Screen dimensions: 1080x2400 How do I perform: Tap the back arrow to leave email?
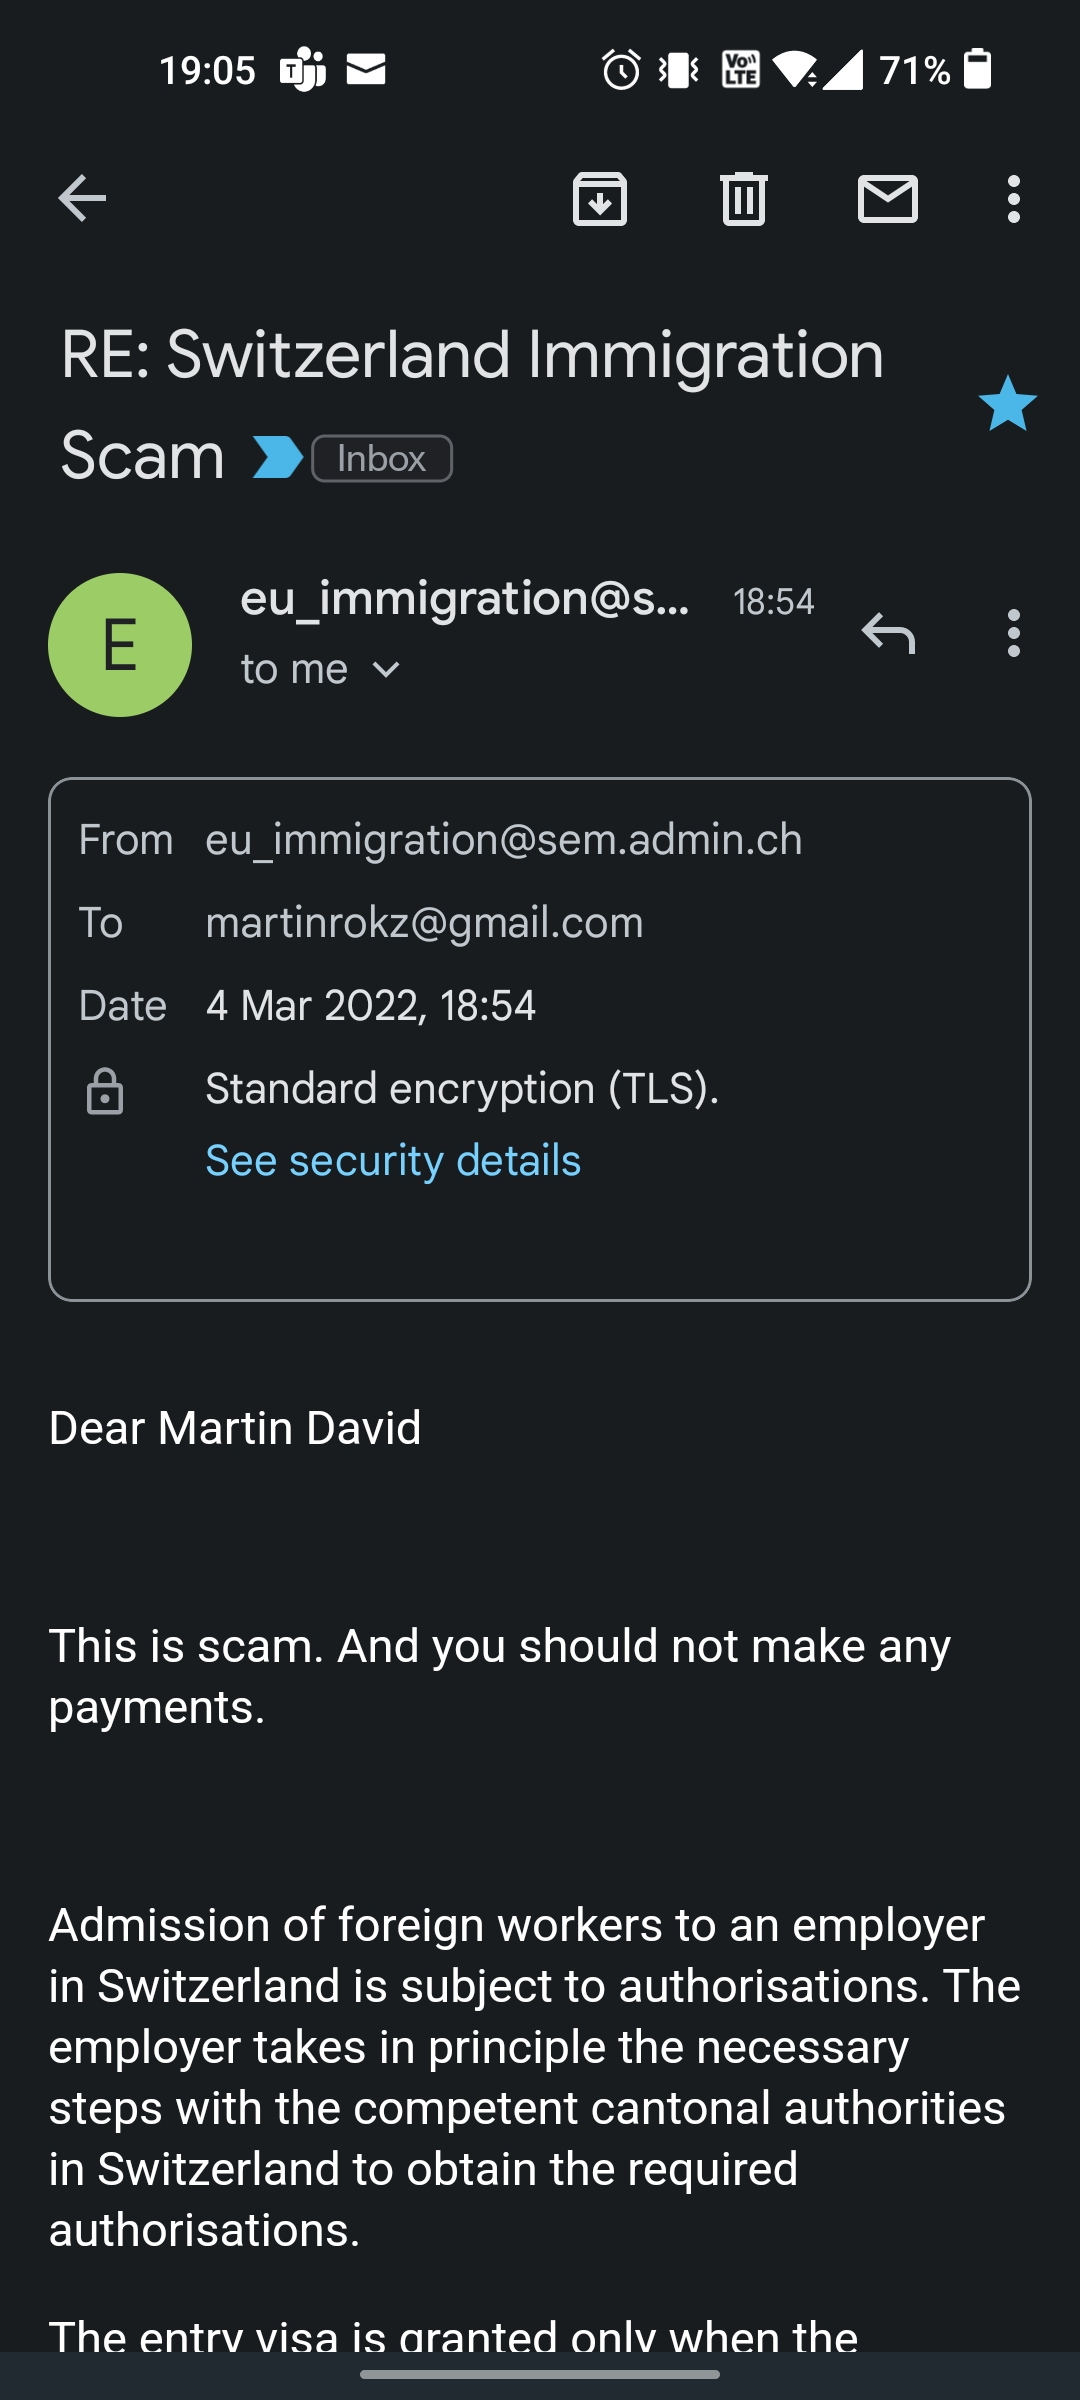(x=82, y=198)
